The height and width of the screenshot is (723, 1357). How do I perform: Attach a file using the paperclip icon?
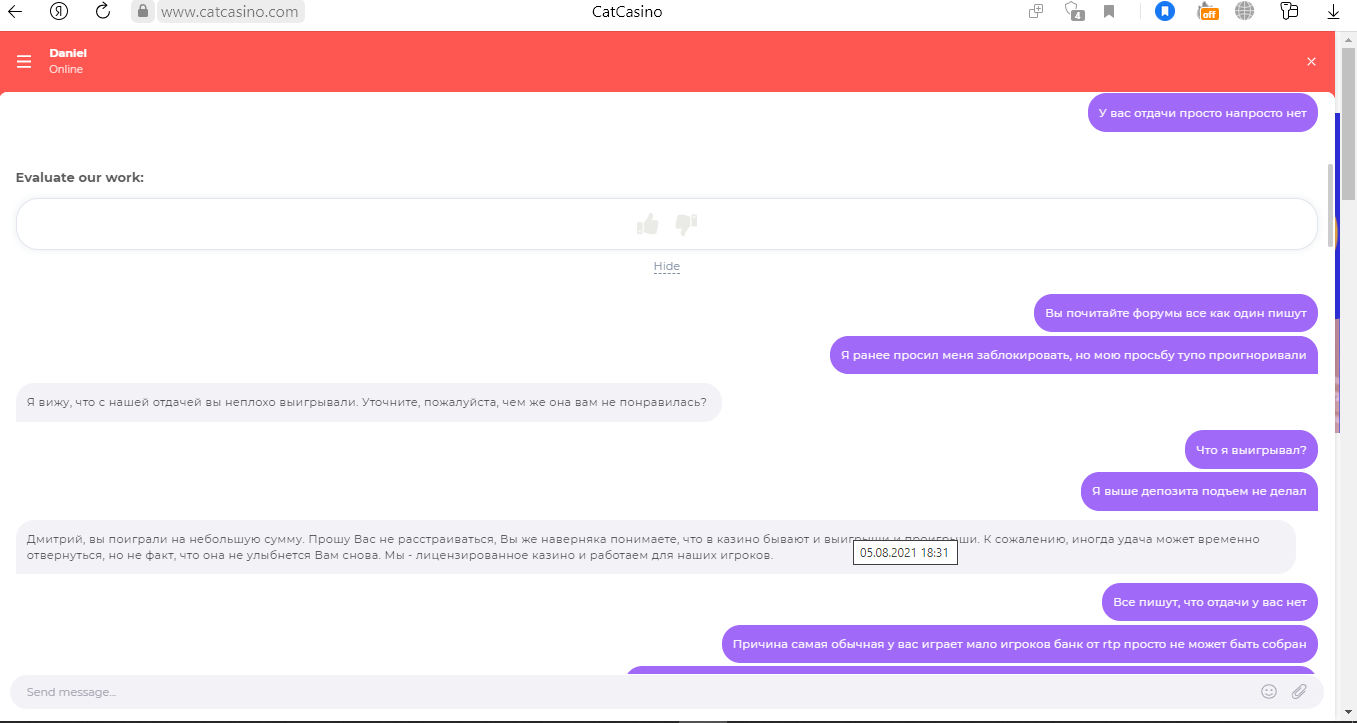tap(1299, 691)
